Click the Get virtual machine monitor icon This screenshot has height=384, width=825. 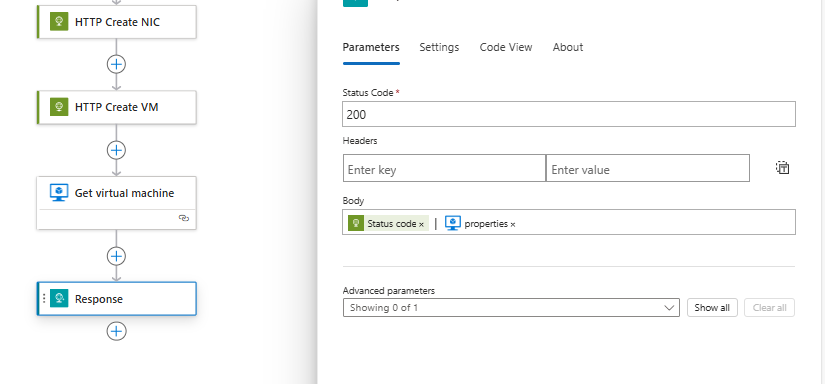tap(59, 193)
